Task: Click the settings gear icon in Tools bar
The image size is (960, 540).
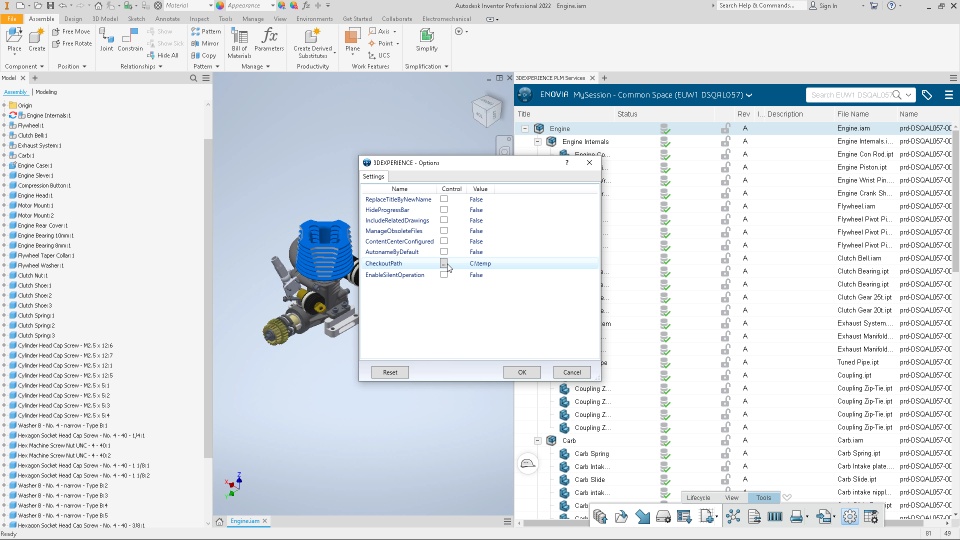Action: click(x=850, y=517)
